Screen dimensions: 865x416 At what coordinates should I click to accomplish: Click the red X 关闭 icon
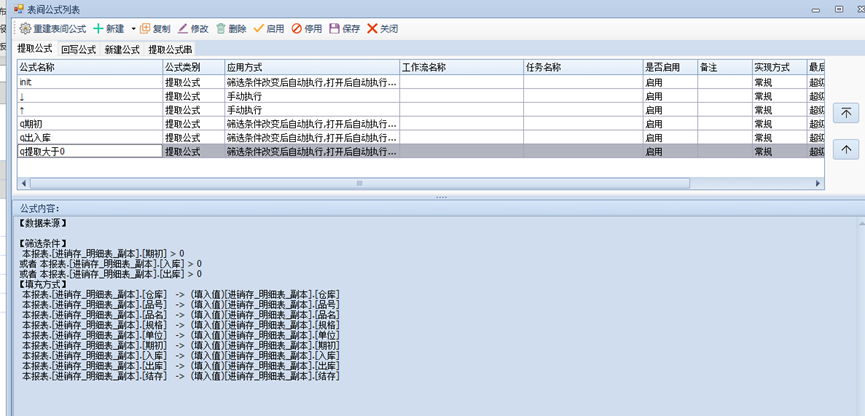(373, 29)
